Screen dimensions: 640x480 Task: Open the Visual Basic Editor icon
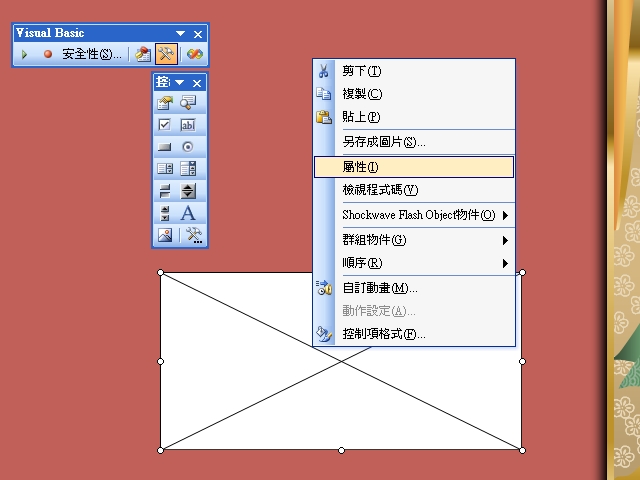143,54
